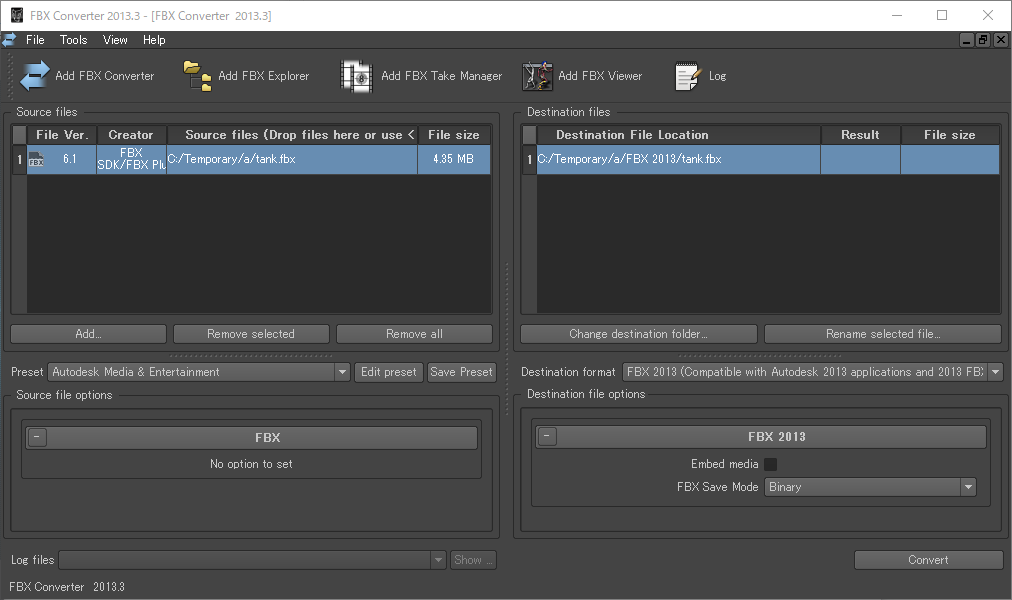The image size is (1012, 600).
Task: Minimize the inner FBX Converter document window
Action: 966,40
